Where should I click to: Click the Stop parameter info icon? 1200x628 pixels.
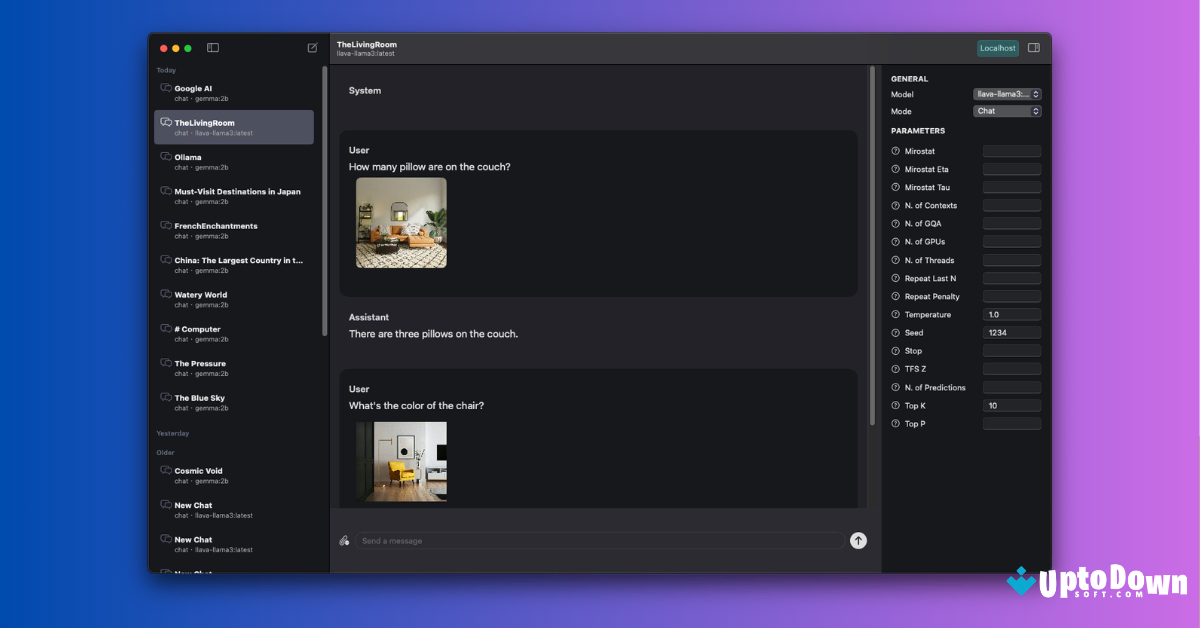[897, 350]
